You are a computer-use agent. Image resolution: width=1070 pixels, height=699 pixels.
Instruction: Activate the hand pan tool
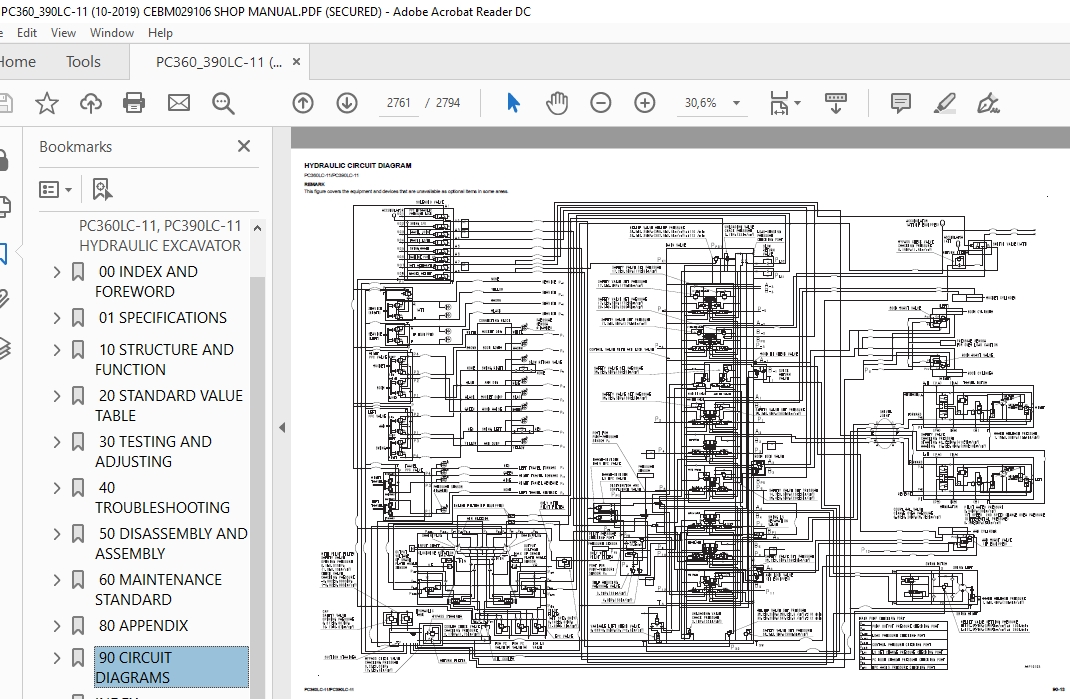(x=557, y=103)
